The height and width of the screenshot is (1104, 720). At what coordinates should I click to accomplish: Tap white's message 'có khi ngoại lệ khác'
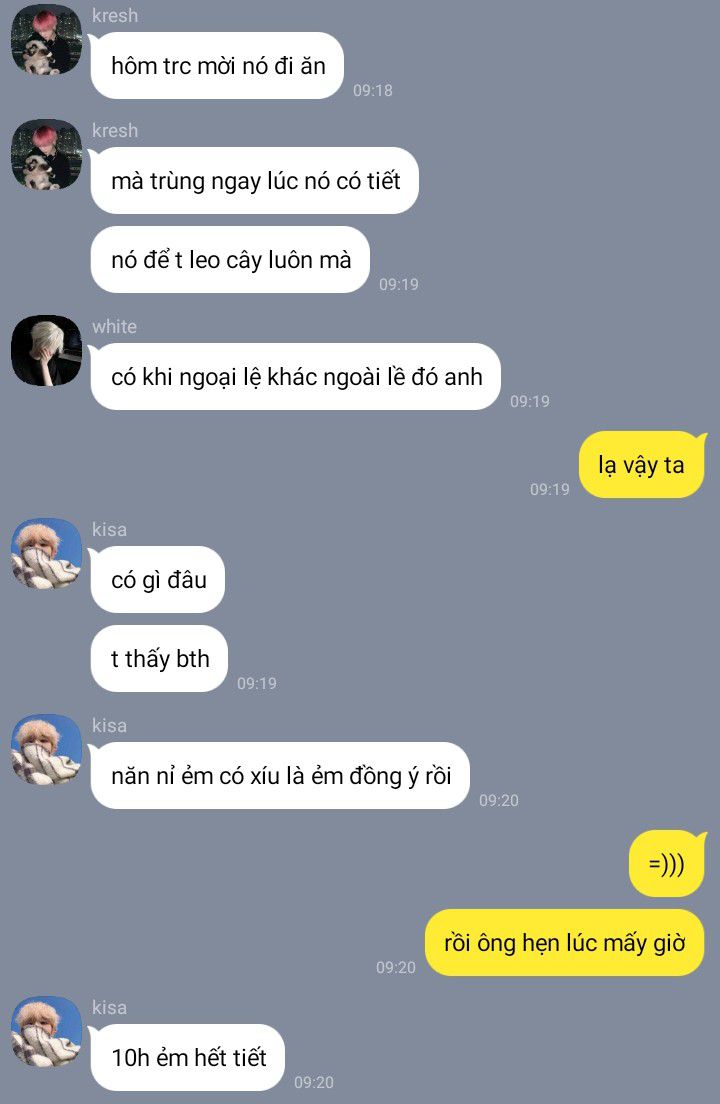296,377
